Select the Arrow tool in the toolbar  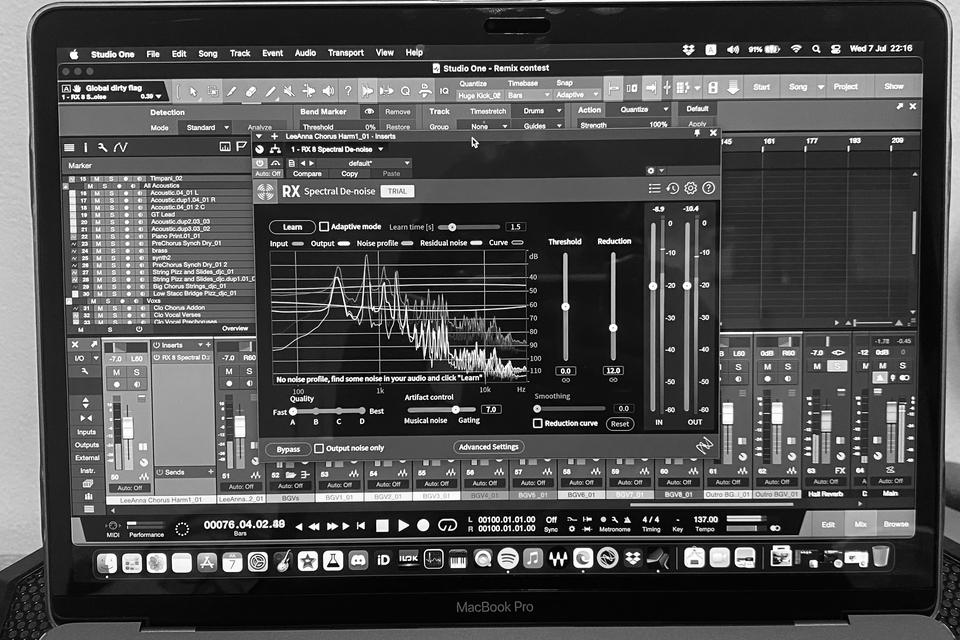(193, 91)
